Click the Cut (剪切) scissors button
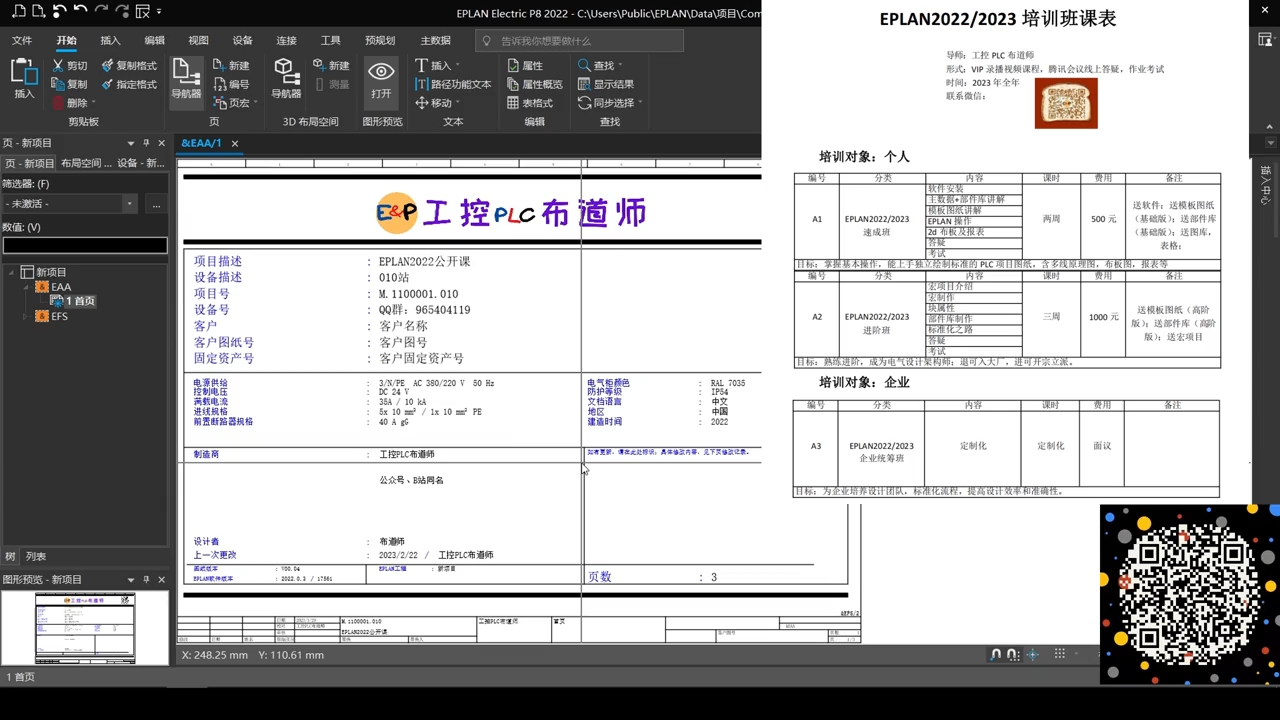 coord(69,65)
